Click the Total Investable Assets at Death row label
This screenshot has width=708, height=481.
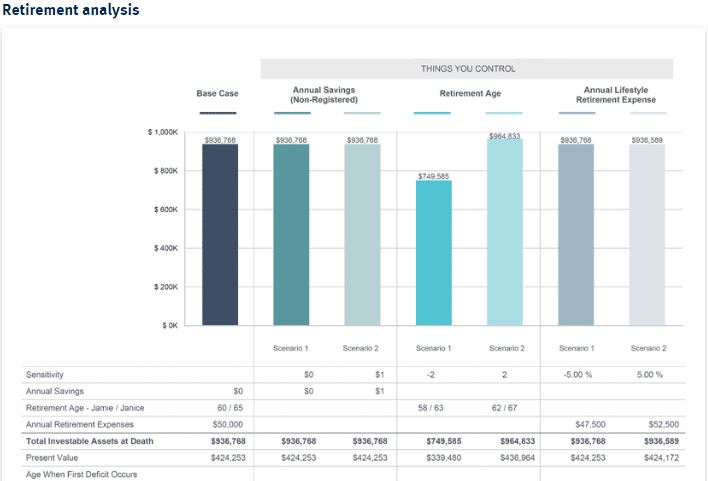(x=90, y=441)
